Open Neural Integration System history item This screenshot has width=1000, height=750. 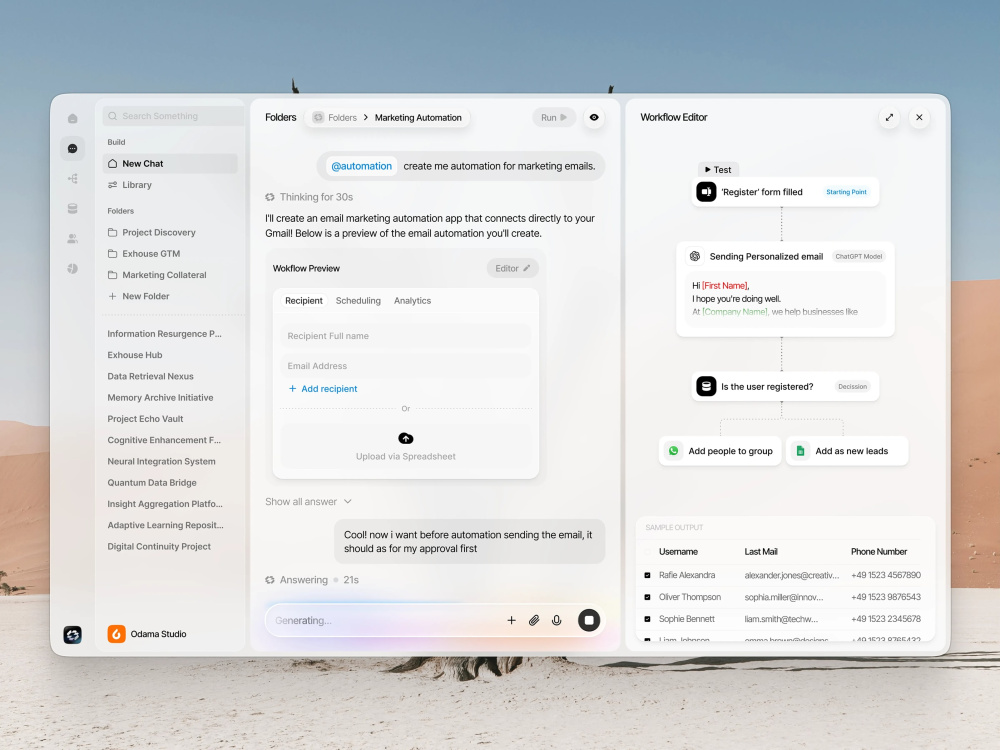point(161,461)
